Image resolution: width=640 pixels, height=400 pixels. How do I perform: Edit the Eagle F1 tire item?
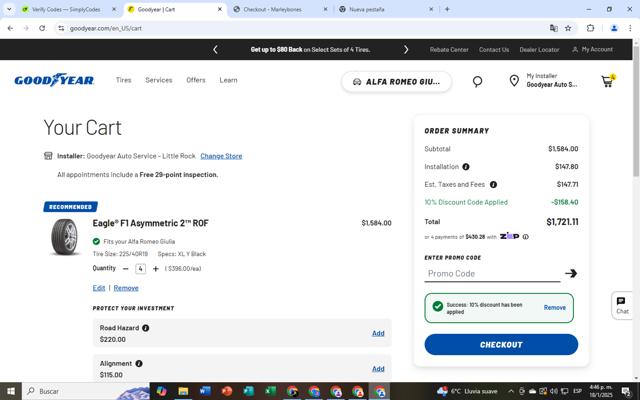[99, 288]
